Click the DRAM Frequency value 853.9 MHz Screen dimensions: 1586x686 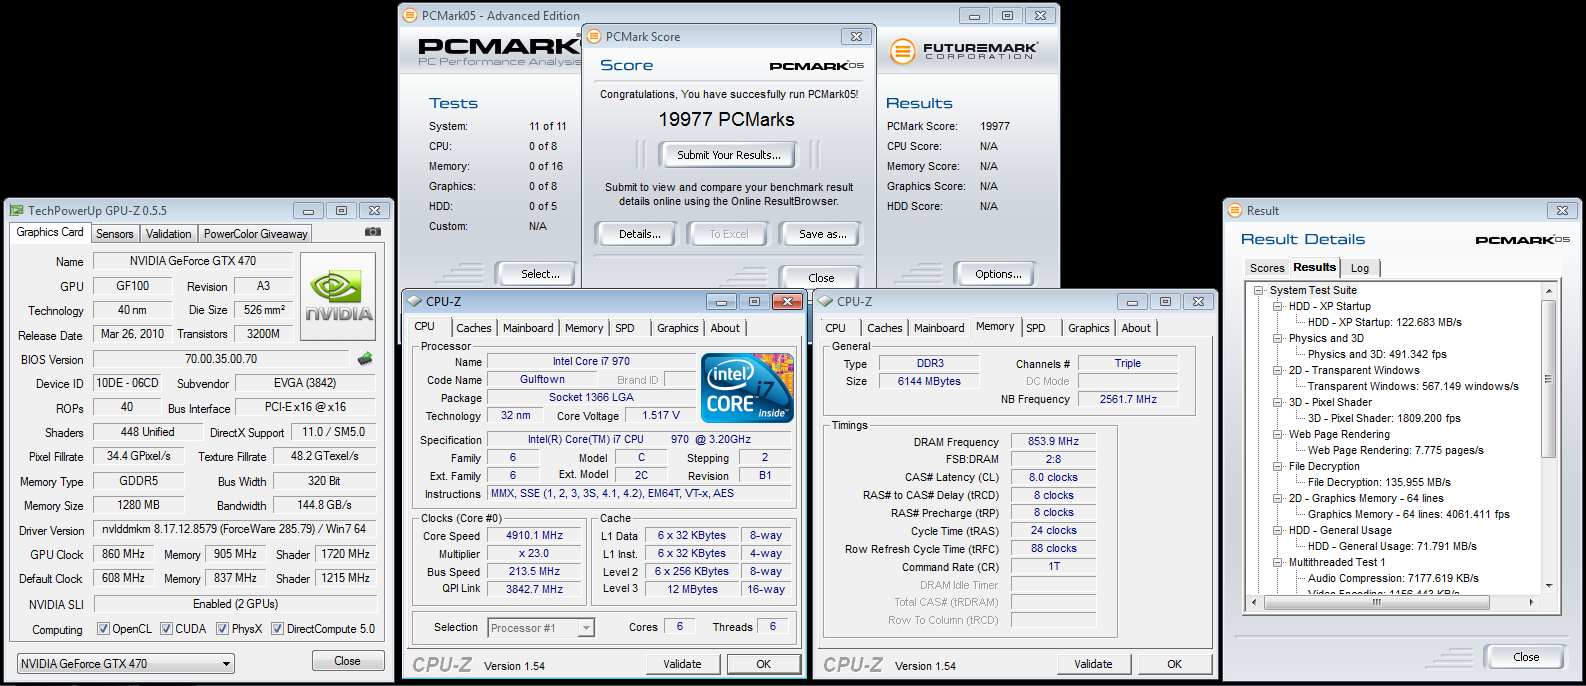(1053, 441)
